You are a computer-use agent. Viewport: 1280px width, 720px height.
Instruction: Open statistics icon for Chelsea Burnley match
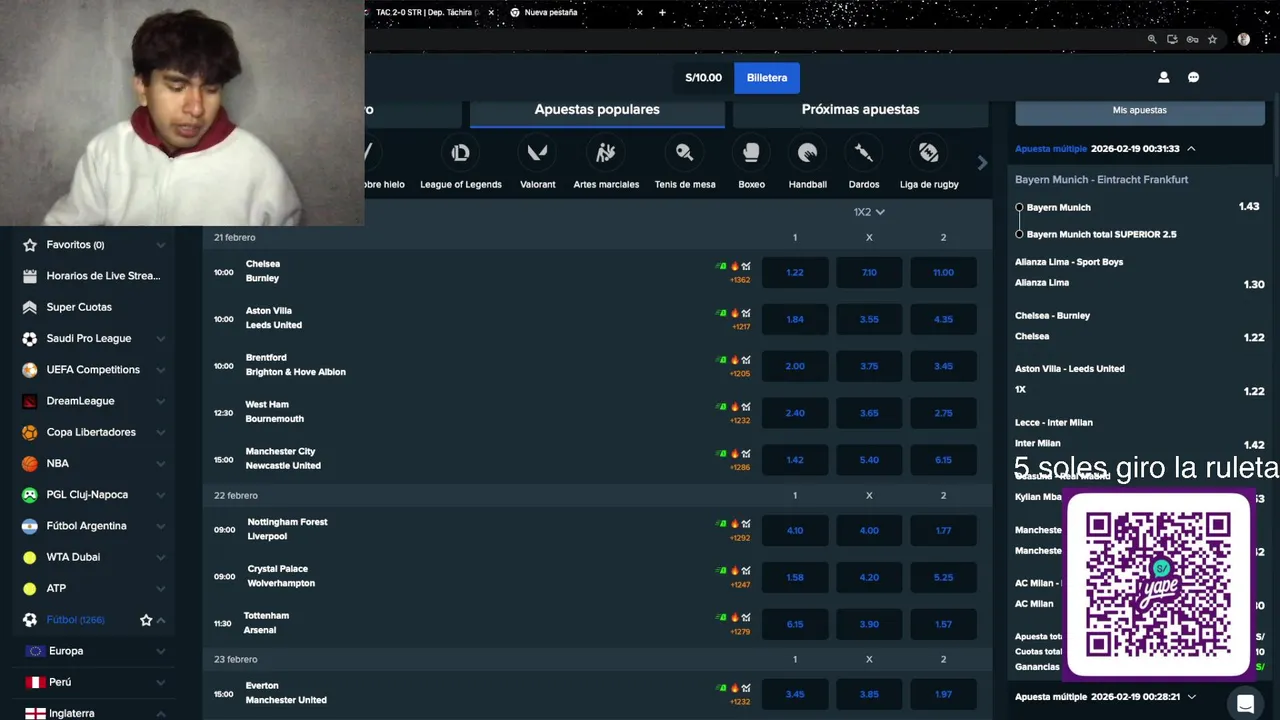click(746, 266)
